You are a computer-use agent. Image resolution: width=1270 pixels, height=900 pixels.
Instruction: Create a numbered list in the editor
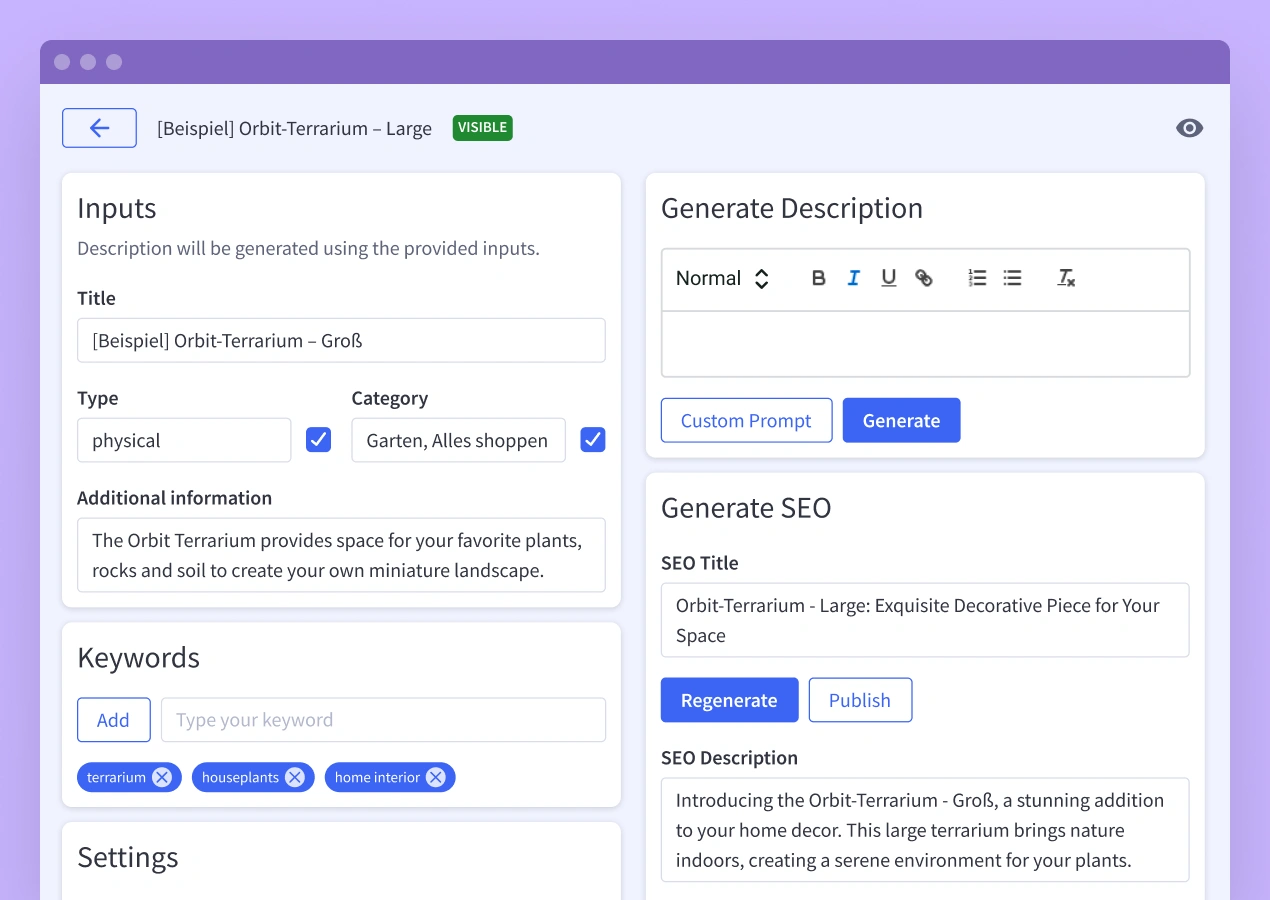(977, 278)
